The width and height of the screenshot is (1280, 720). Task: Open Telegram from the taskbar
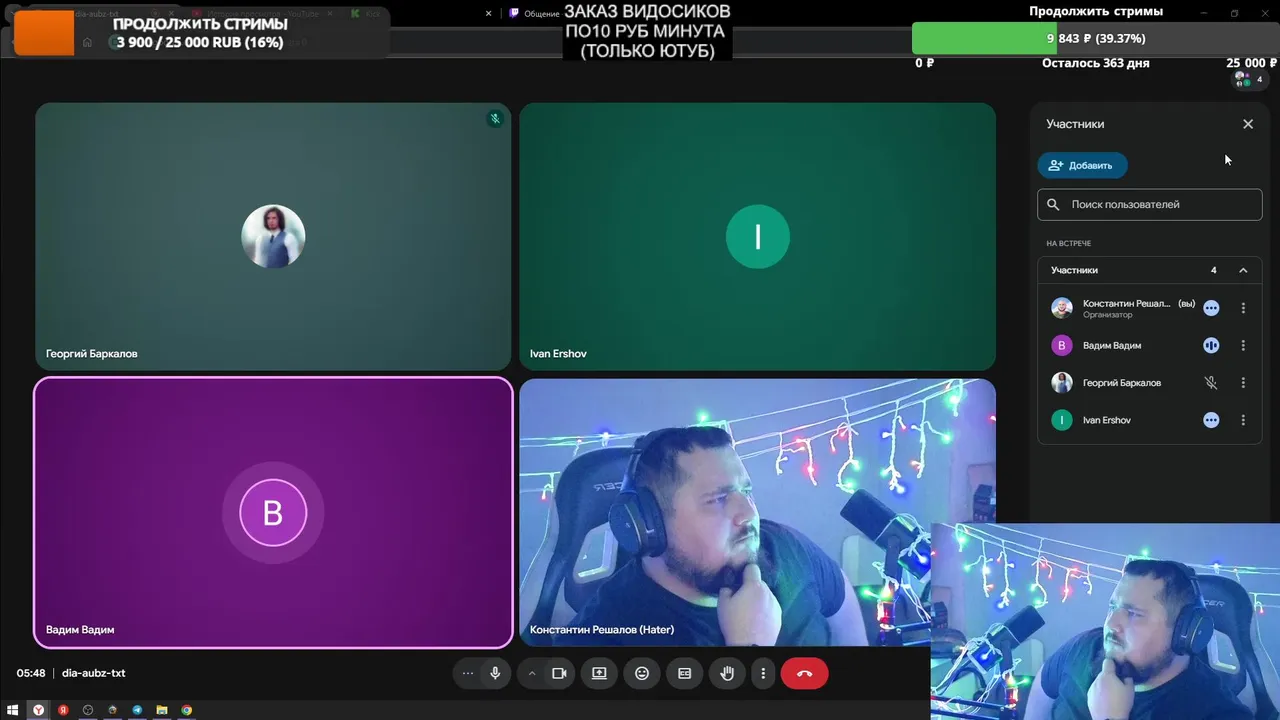click(x=137, y=710)
